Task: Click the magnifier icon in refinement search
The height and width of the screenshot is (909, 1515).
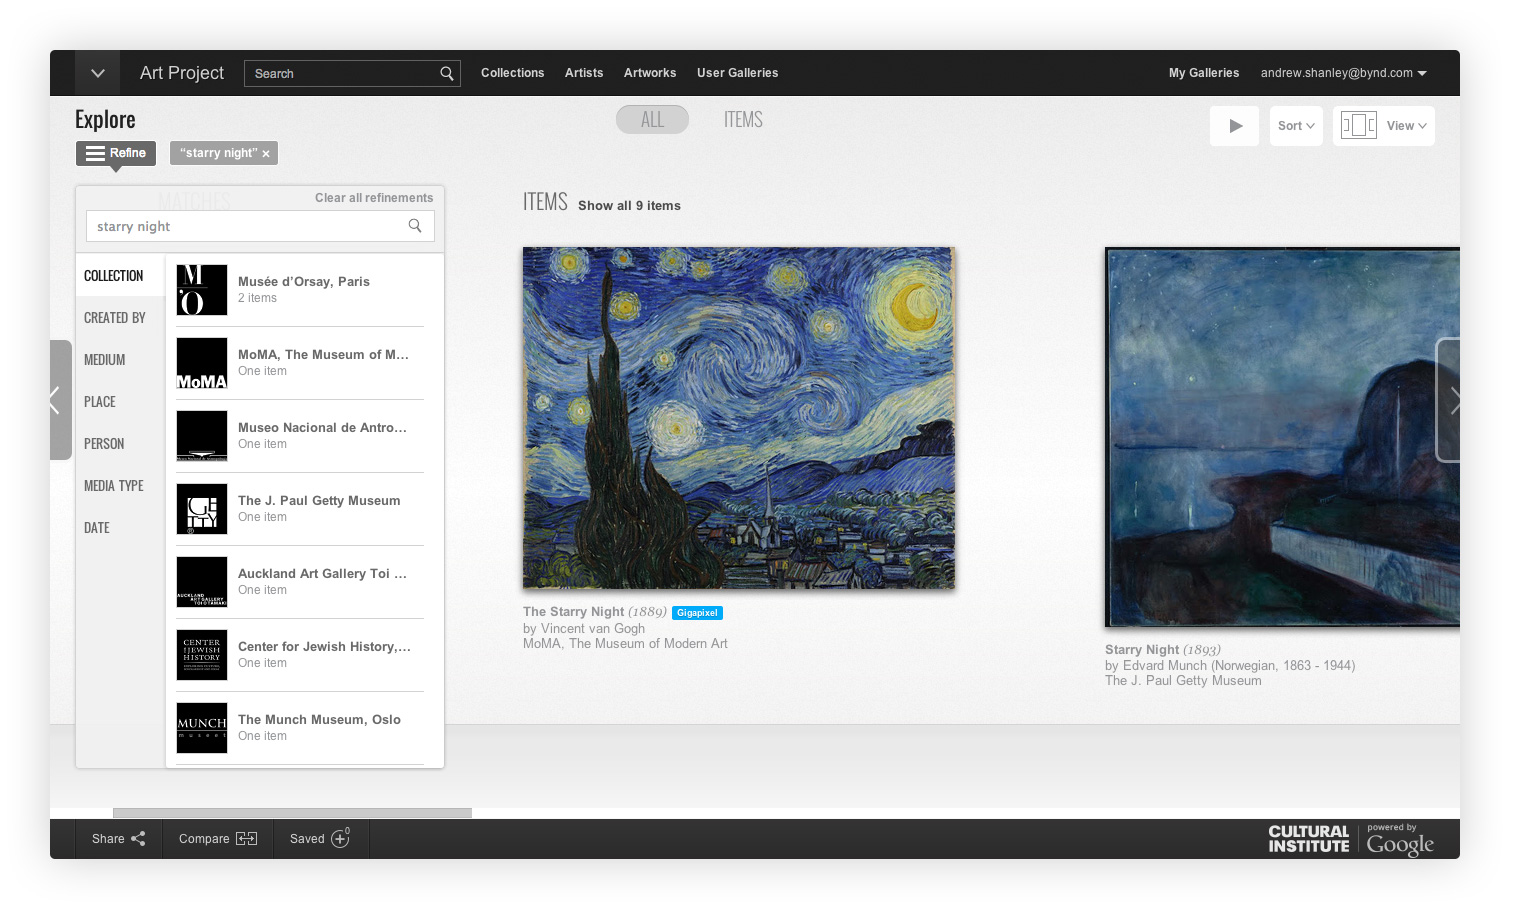Action: [415, 226]
